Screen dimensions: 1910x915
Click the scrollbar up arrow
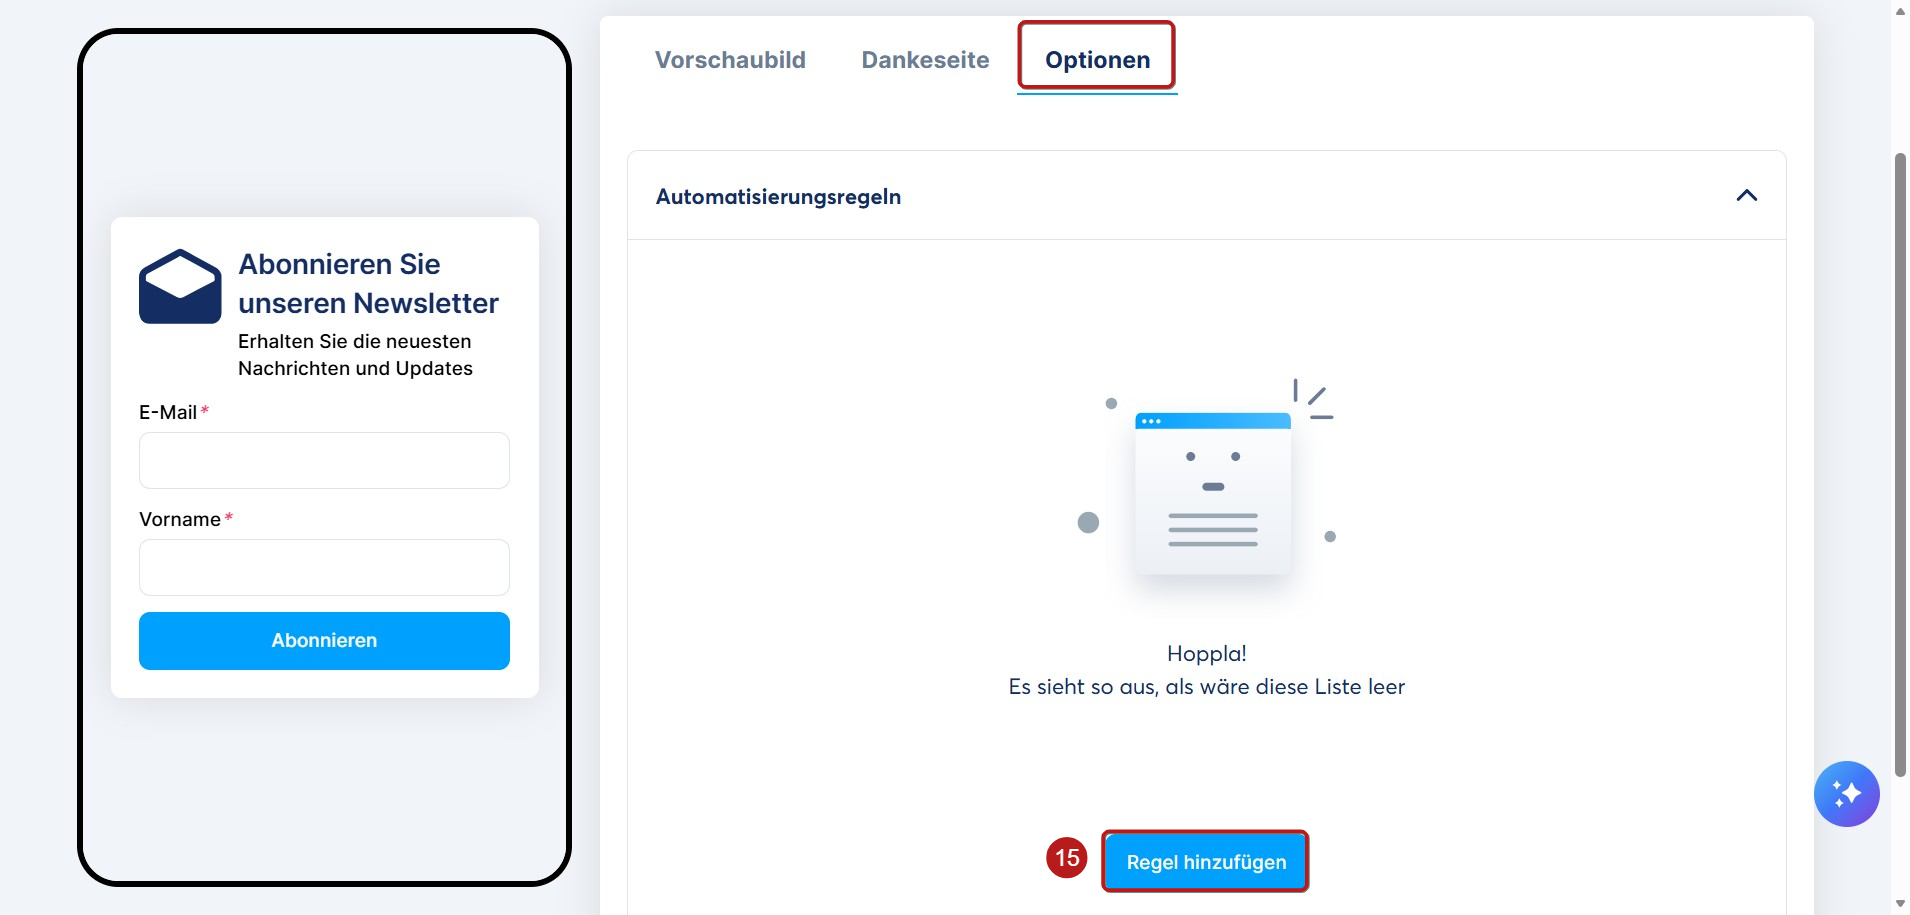tap(1900, 11)
